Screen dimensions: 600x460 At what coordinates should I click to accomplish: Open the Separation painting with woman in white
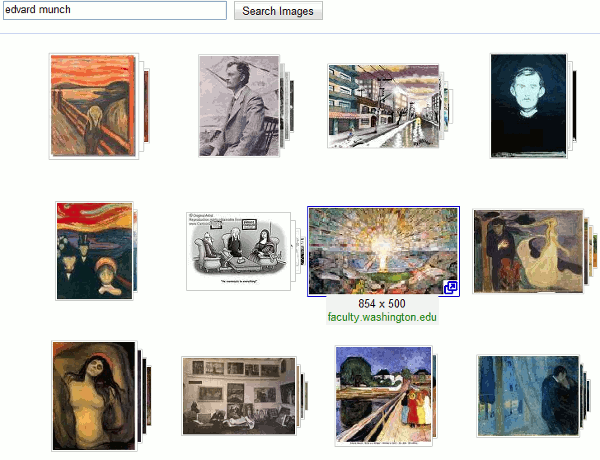click(x=528, y=251)
